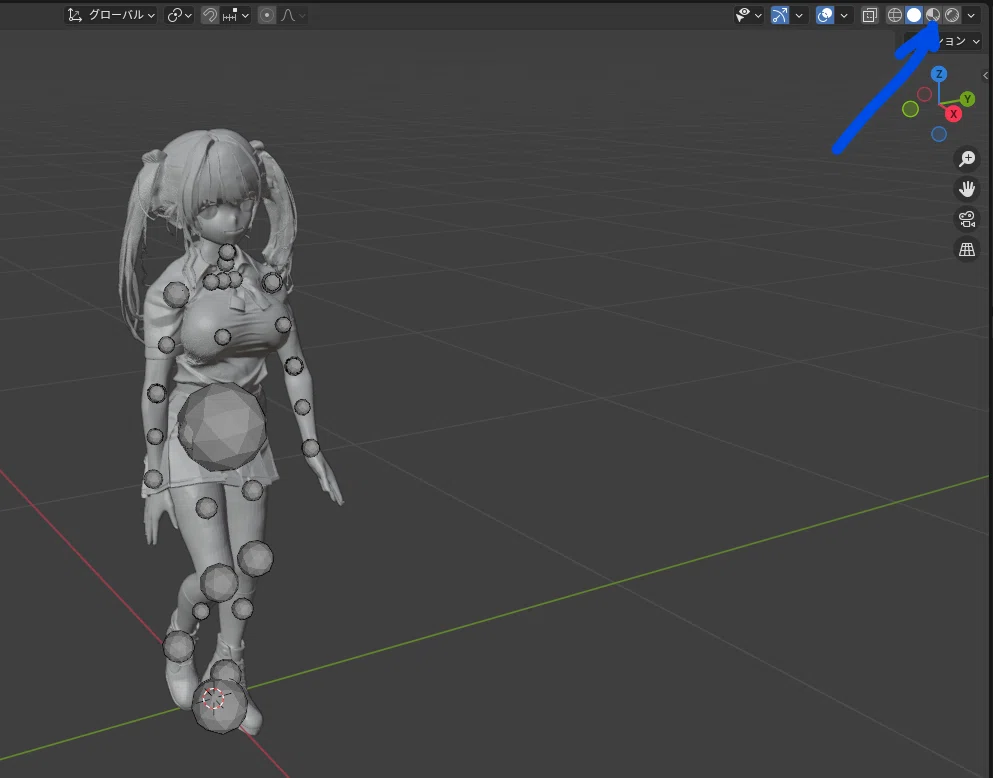Screen dimensions: 993x778
Task: Switch to material preview shading
Action: tap(933, 15)
